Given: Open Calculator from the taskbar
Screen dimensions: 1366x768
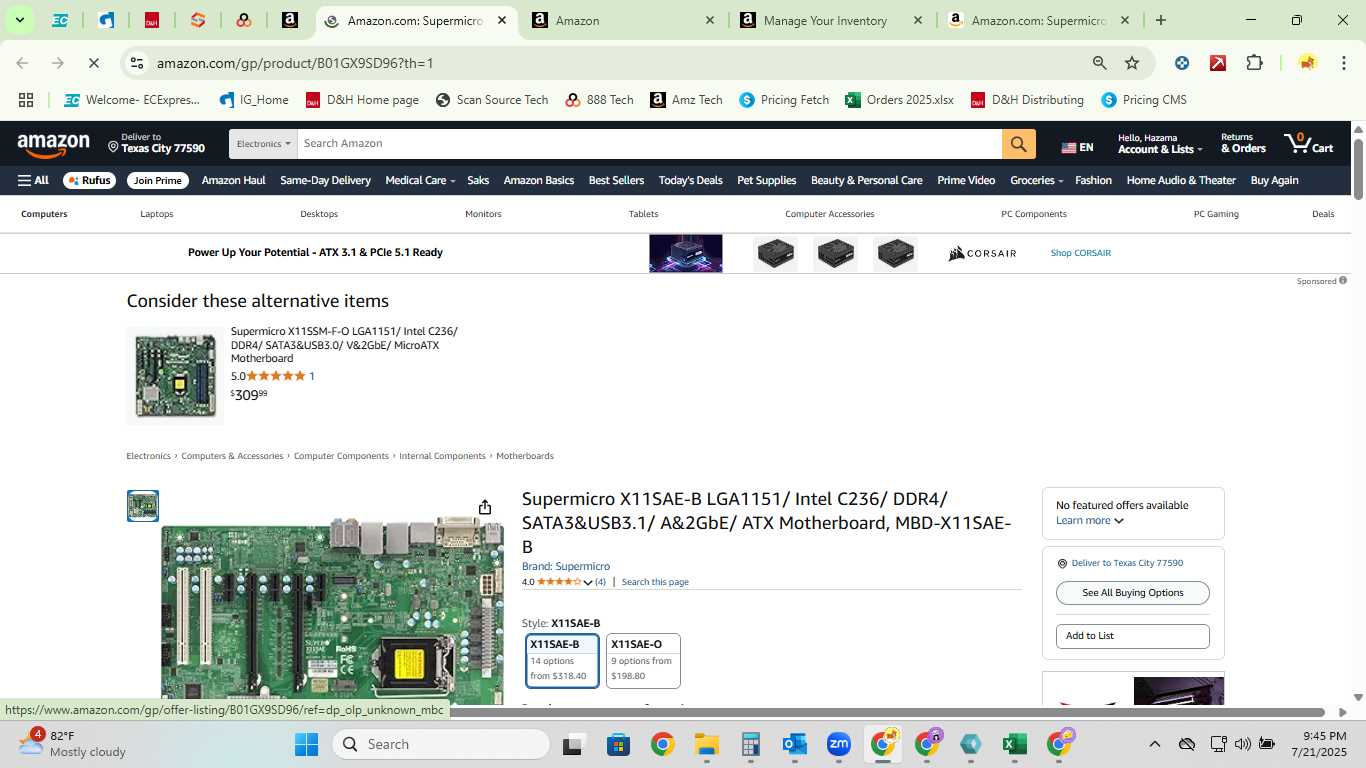Looking at the screenshot, I should pyautogui.click(x=751, y=744).
